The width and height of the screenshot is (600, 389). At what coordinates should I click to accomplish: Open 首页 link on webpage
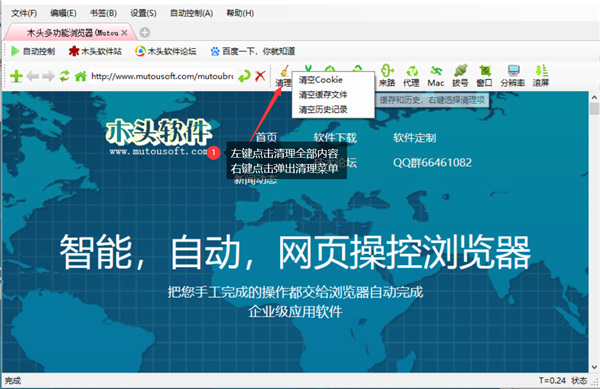[266, 137]
